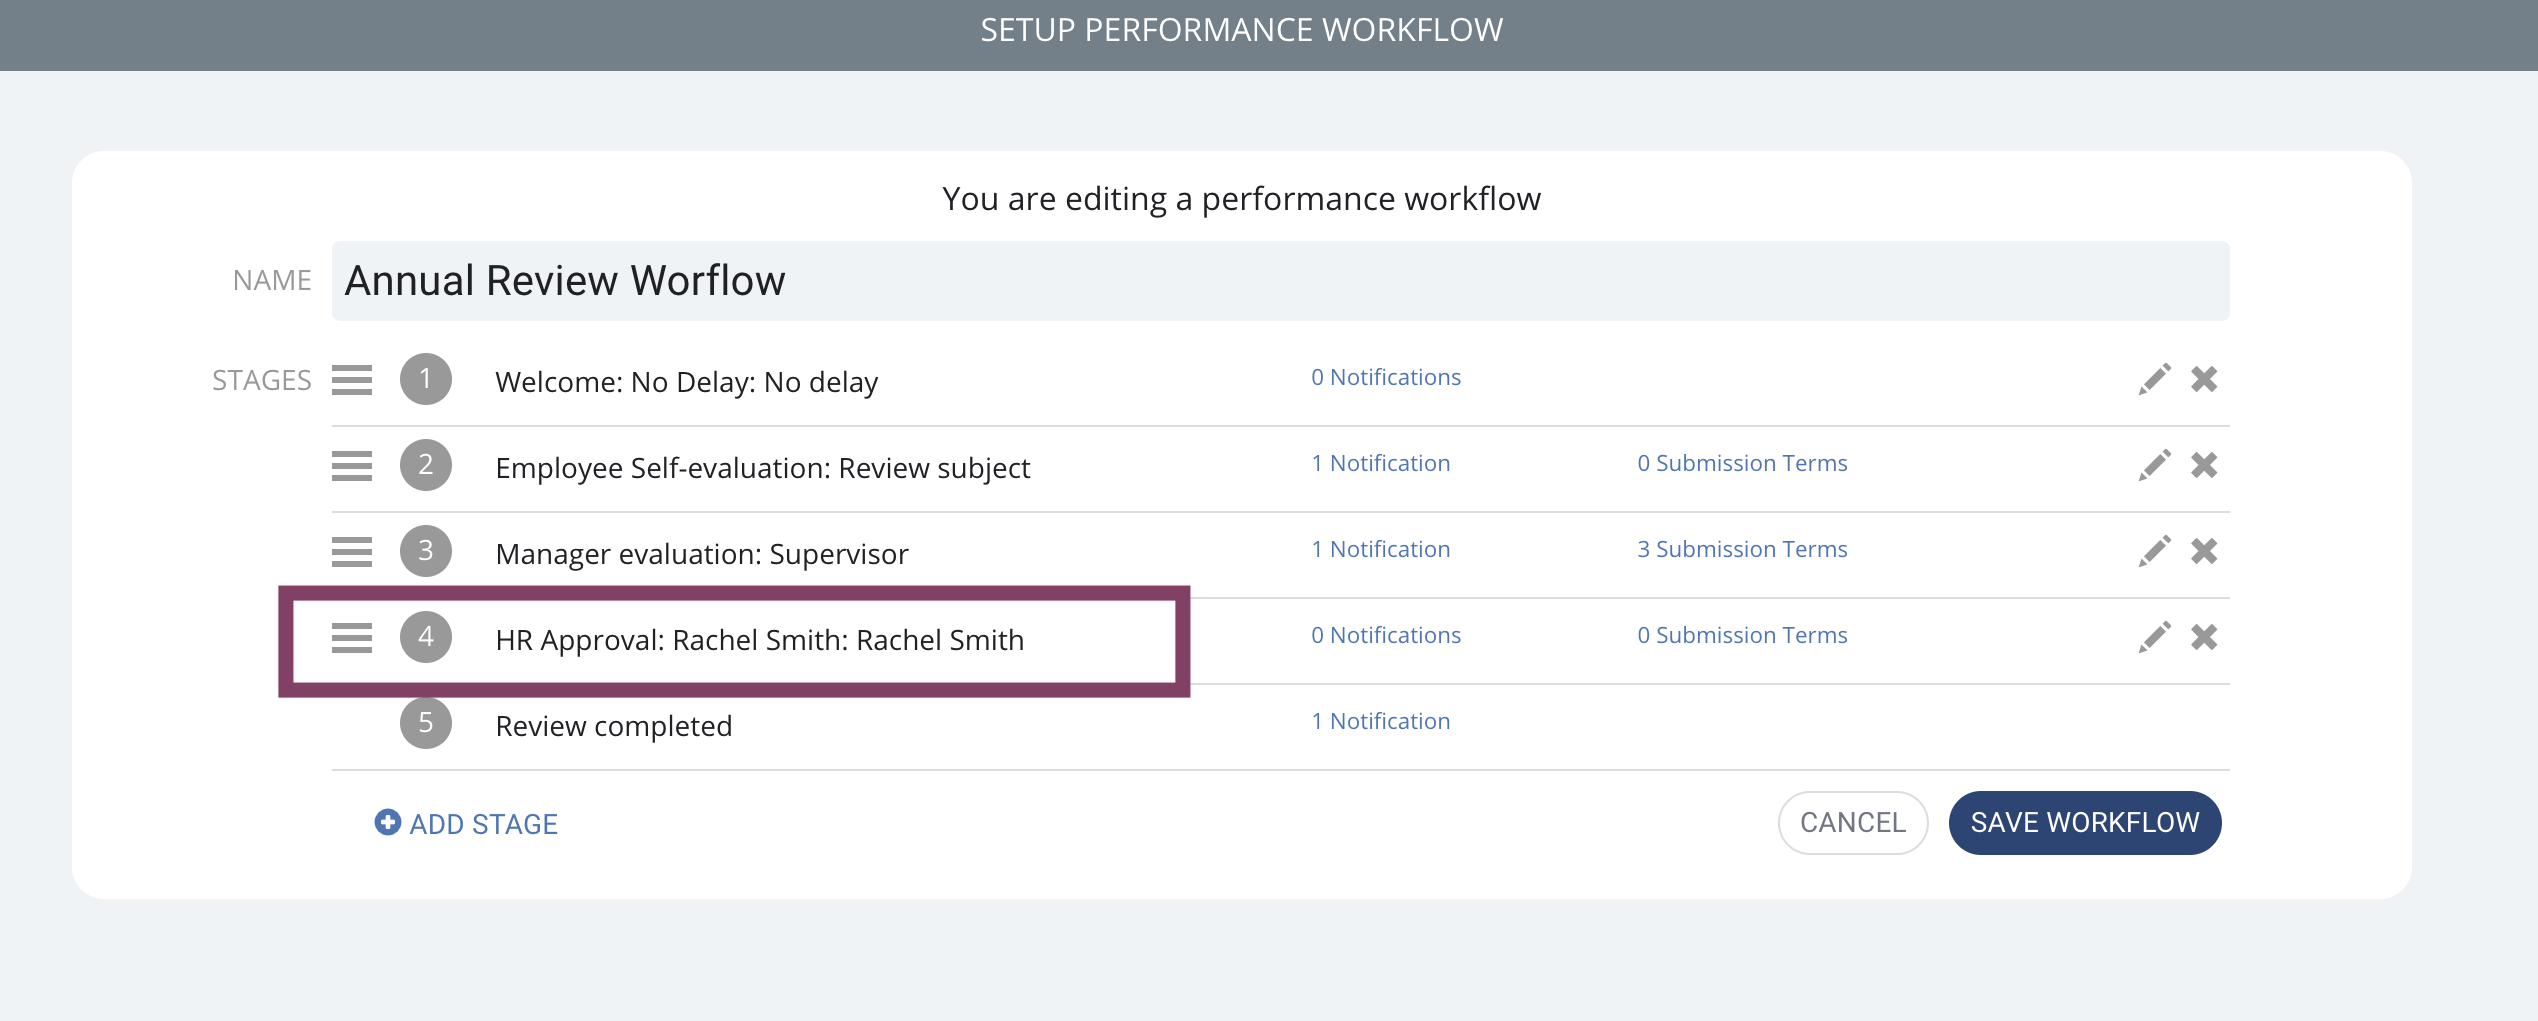Select 'HR Approval: Rachel Smith' stage text
The image size is (2538, 1021).
tap(760, 640)
